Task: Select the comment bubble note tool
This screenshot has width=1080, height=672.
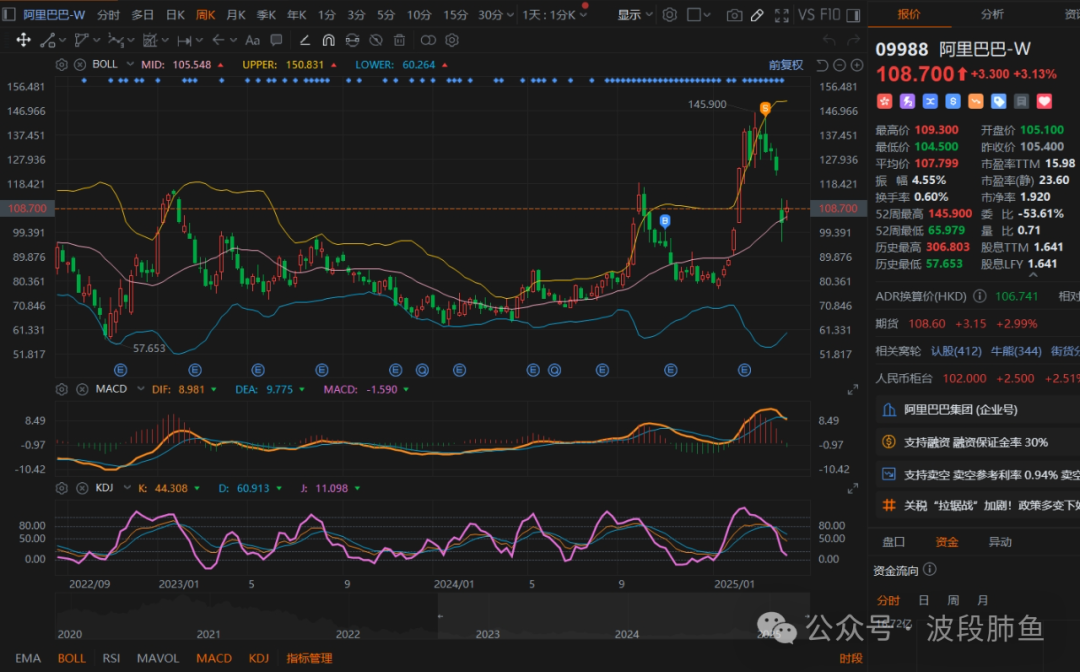Action: [276, 41]
